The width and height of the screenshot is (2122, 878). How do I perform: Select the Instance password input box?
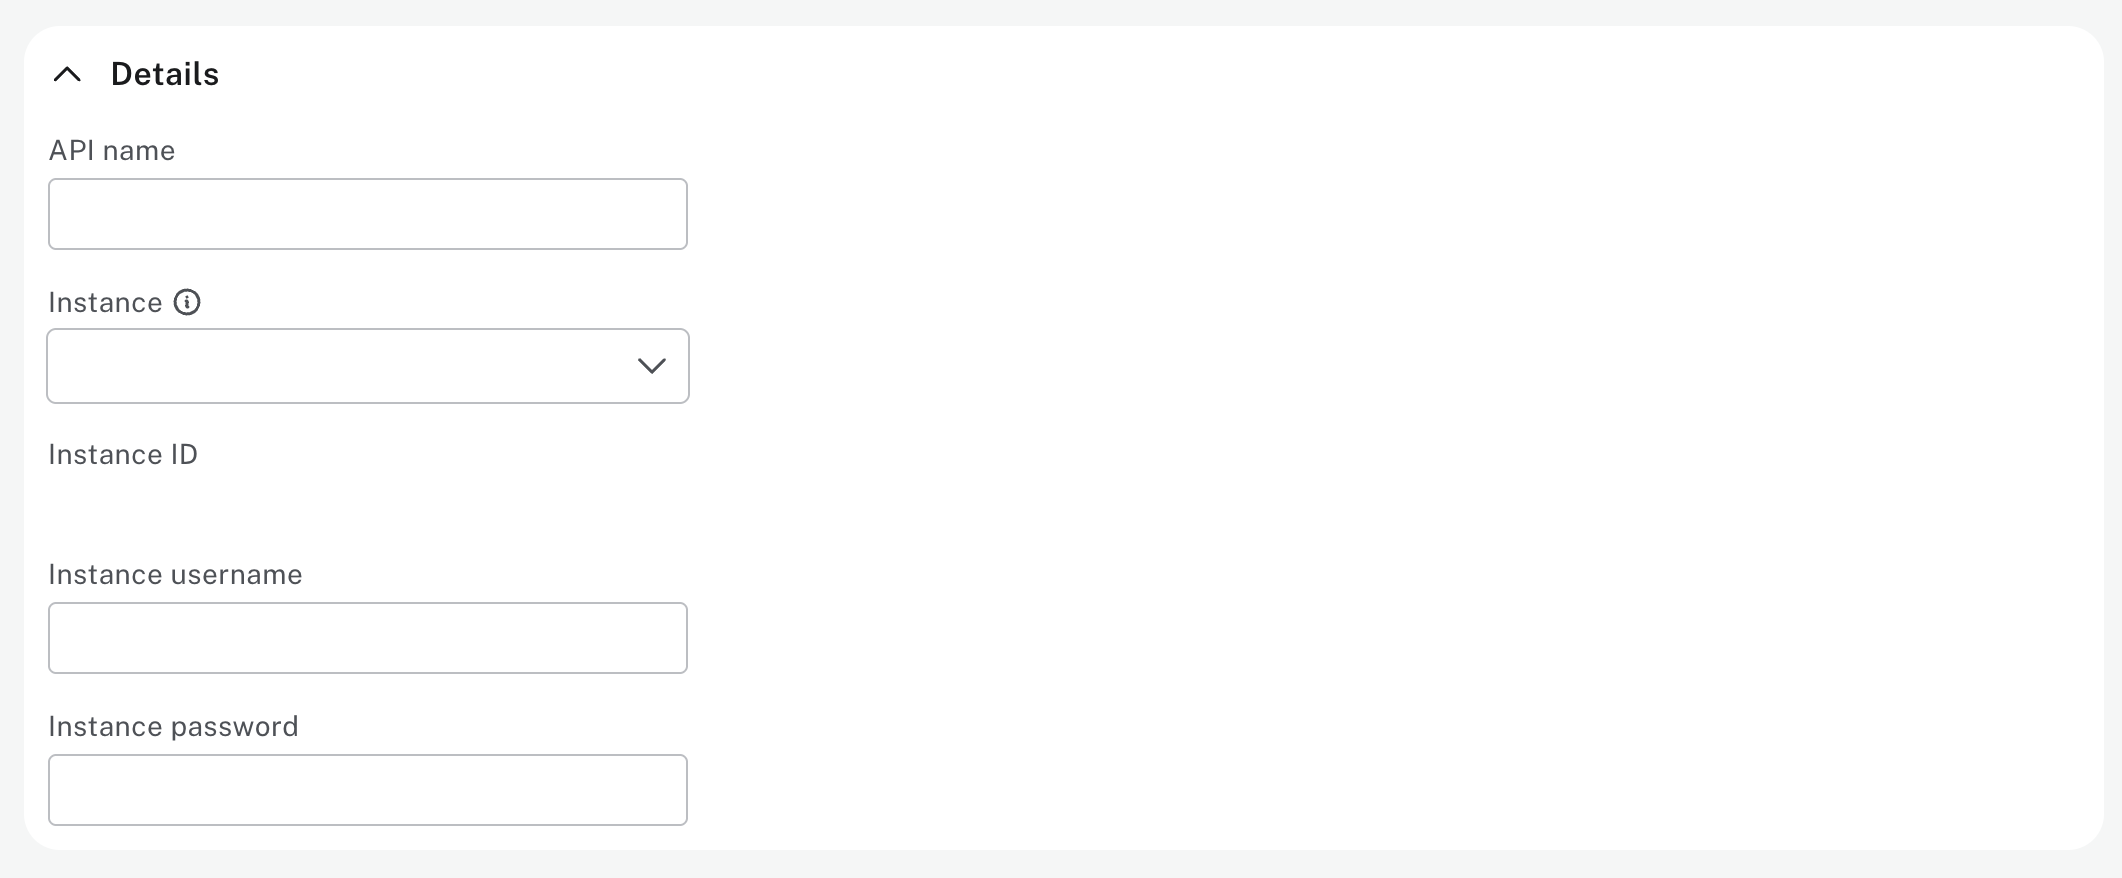coord(368,790)
